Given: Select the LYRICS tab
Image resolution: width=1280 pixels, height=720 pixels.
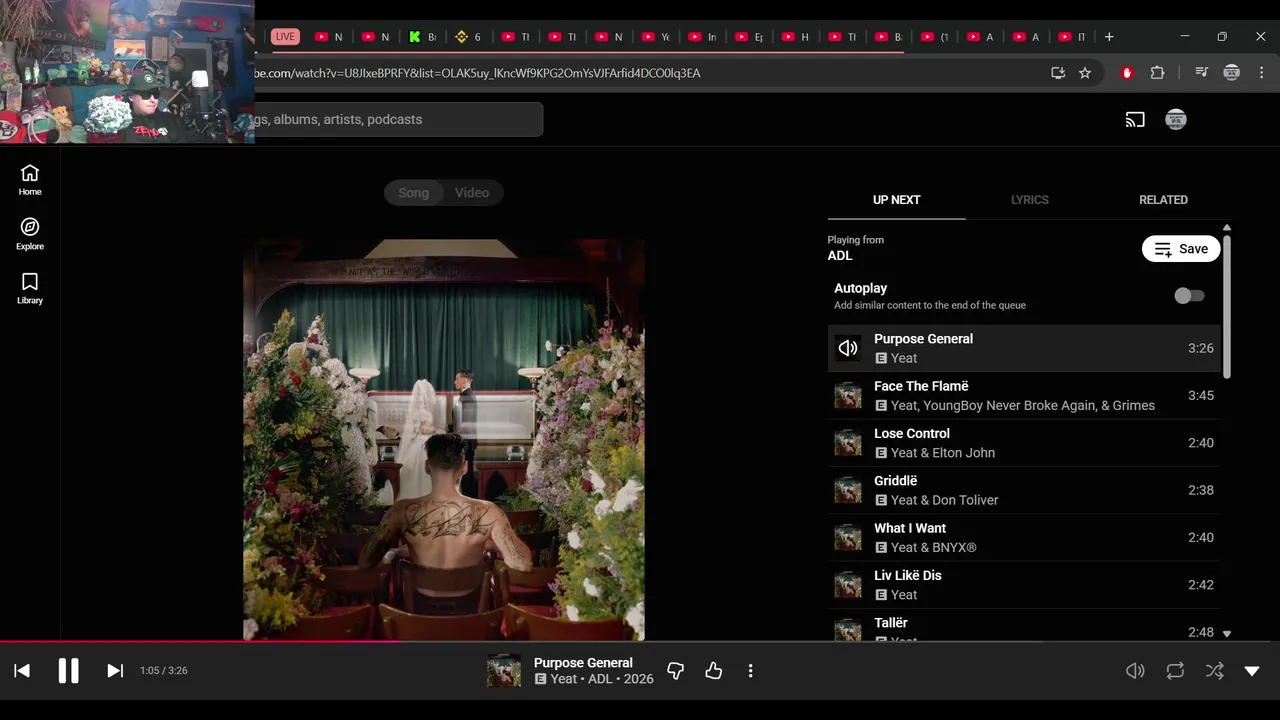Looking at the screenshot, I should pyautogui.click(x=1029, y=200).
